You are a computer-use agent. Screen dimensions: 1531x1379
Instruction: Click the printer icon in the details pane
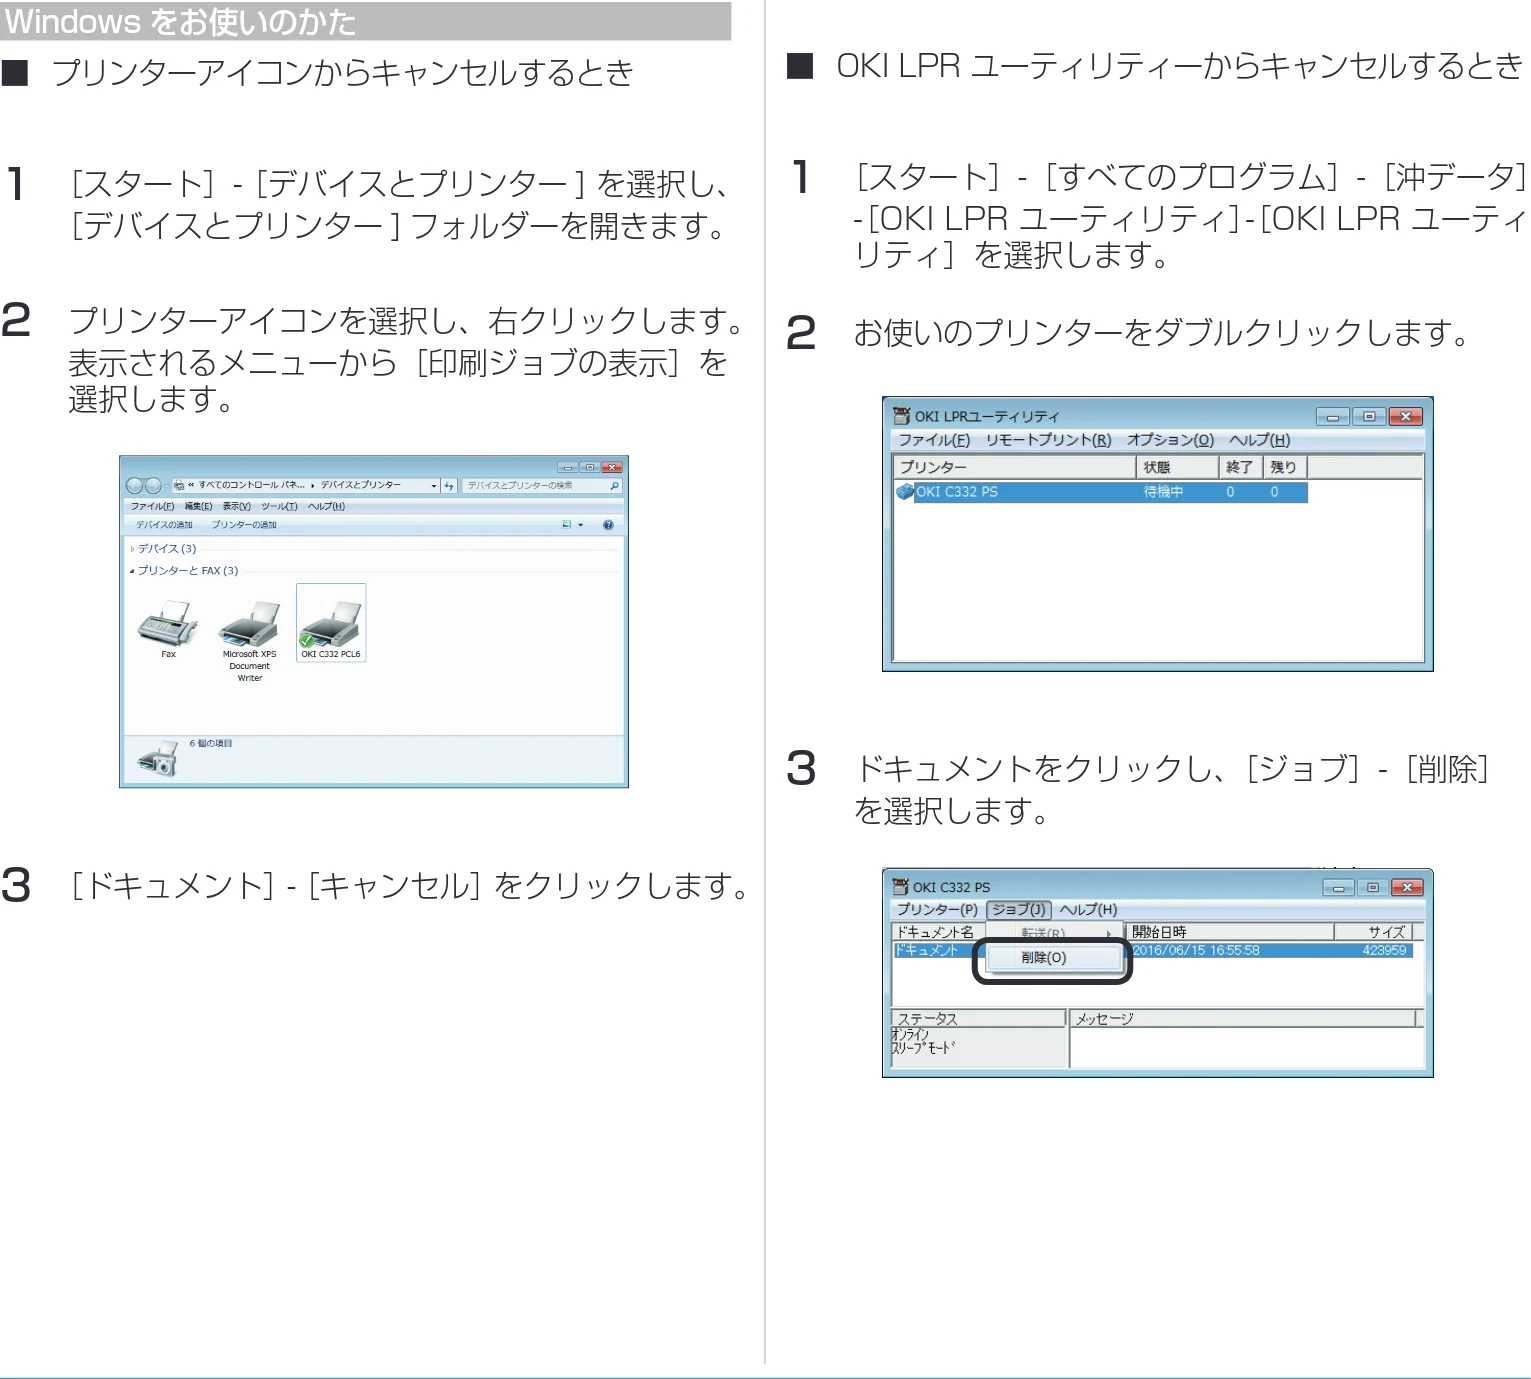157,760
